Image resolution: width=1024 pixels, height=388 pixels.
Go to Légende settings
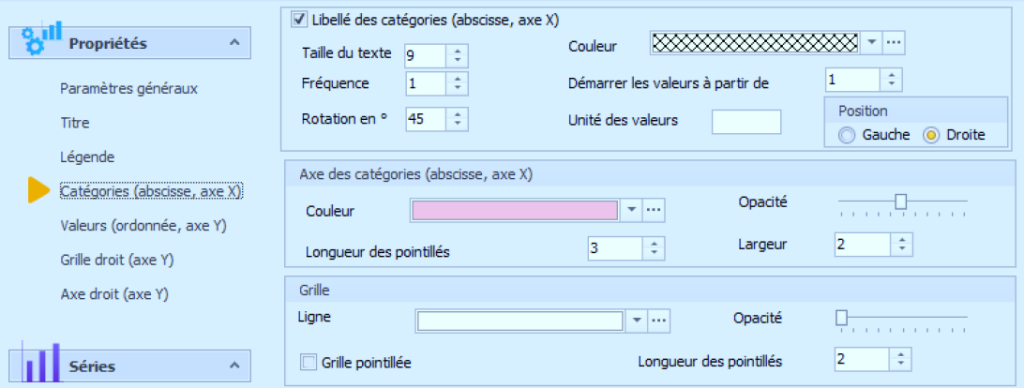(x=87, y=157)
